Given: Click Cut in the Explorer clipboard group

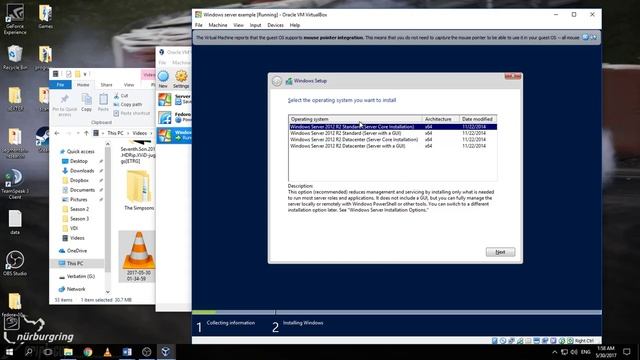Looking at the screenshot, I should point(121,96).
